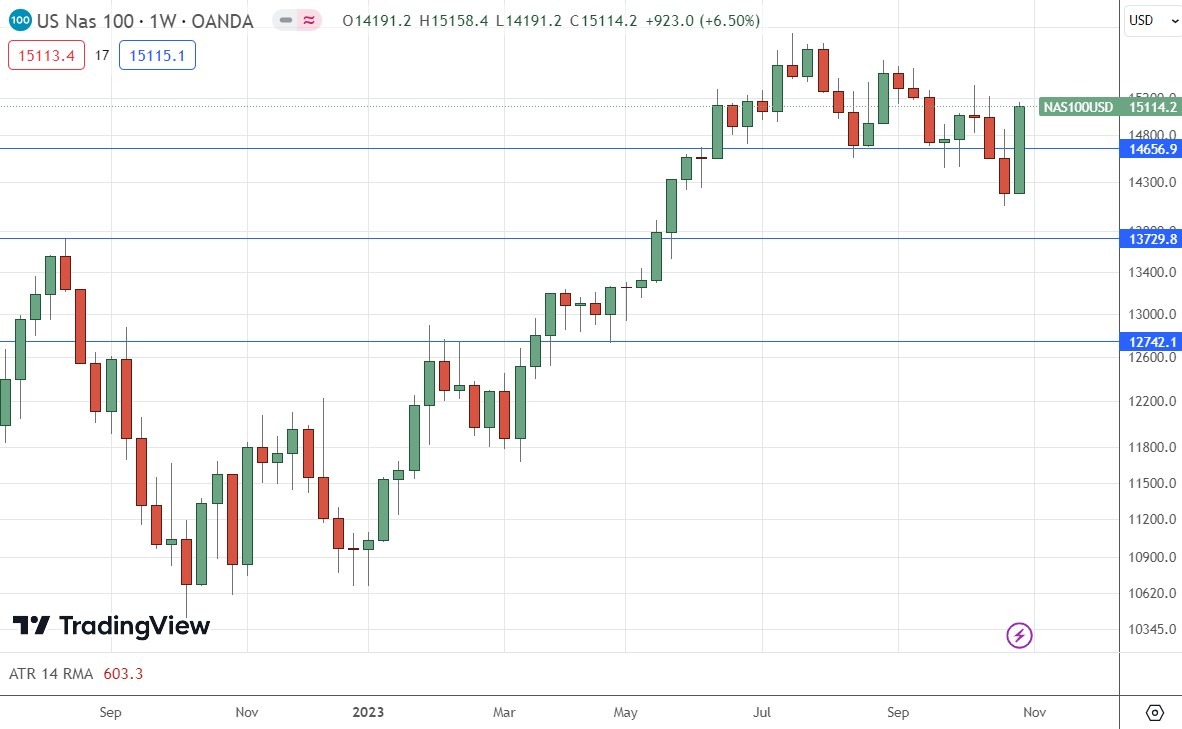This screenshot has width=1182, height=729.
Task: Click the current price 15114.2 axis label
Action: pos(1153,107)
